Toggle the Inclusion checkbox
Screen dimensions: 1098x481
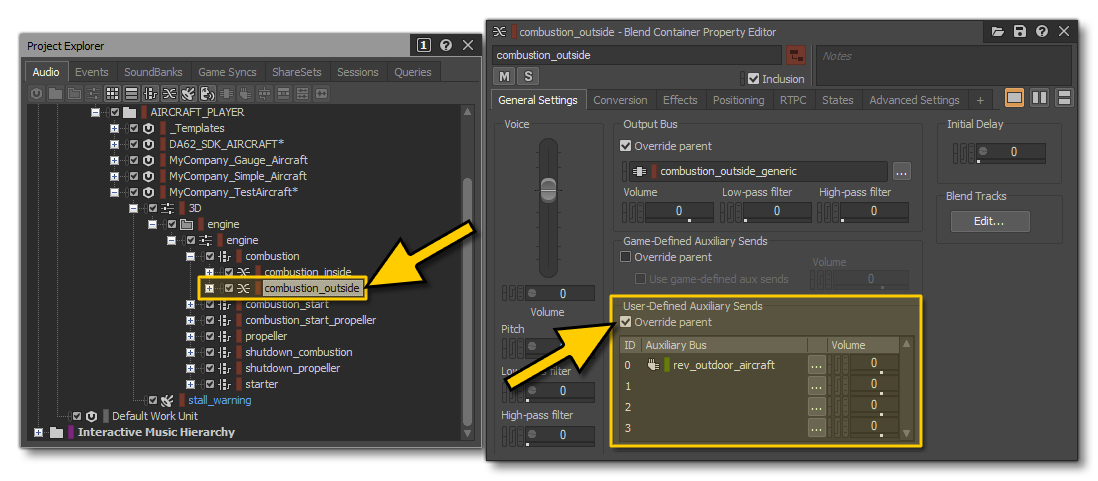[754, 78]
